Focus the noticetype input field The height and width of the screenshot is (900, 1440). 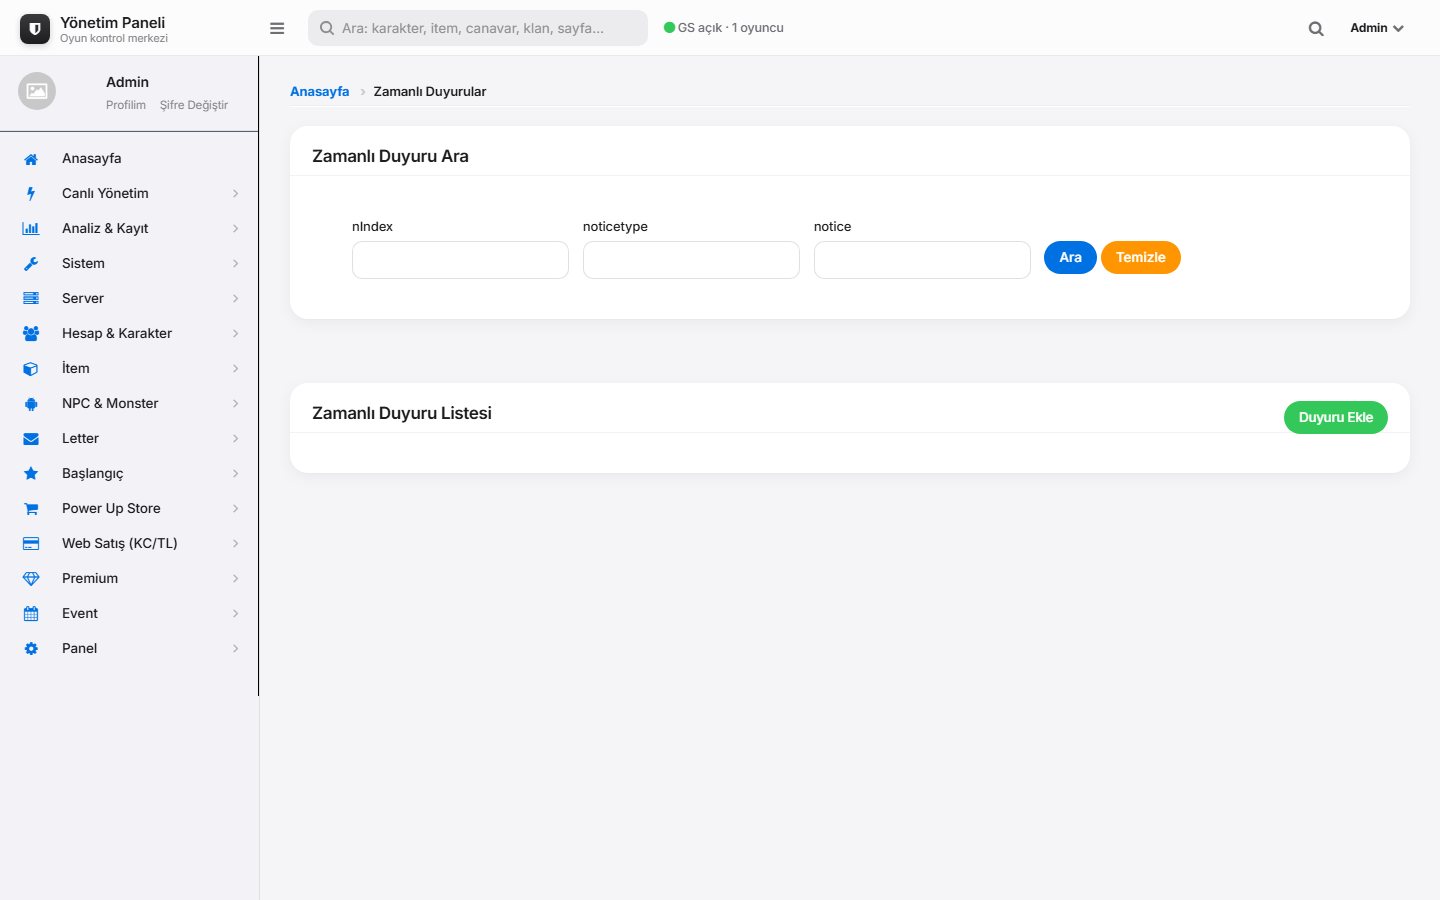coord(691,260)
